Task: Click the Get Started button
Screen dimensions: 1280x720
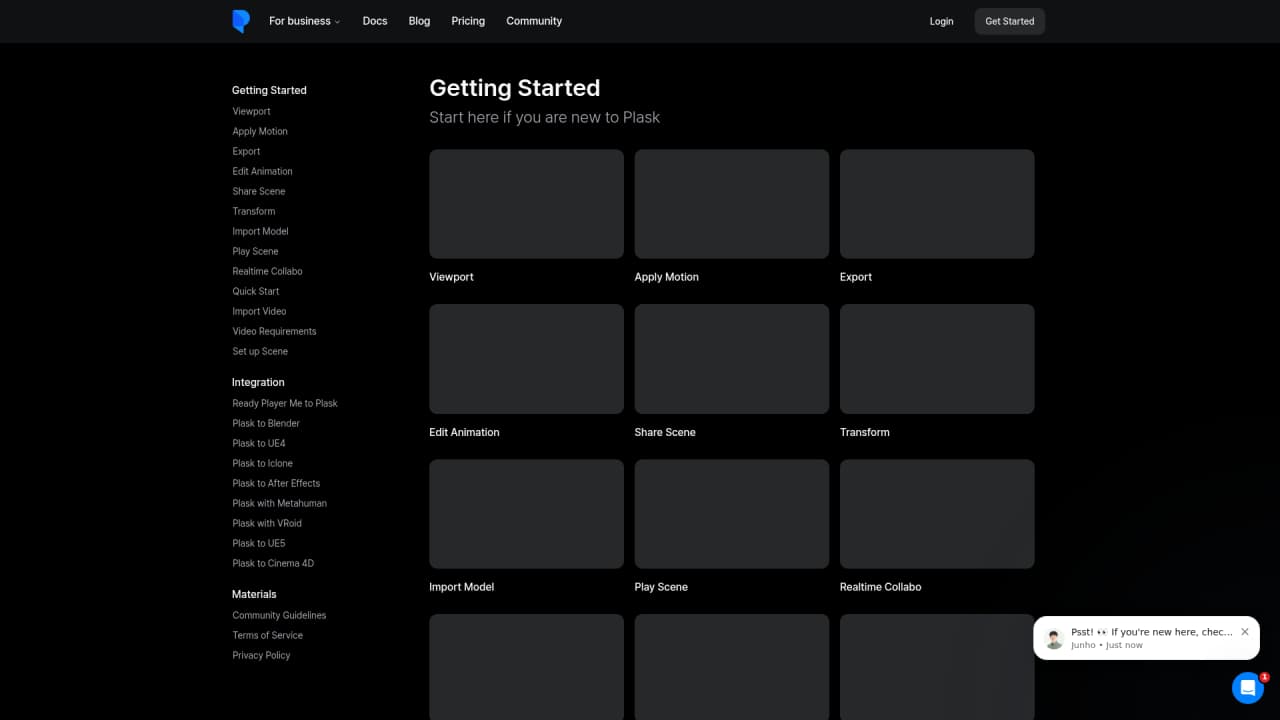Action: coord(1010,21)
